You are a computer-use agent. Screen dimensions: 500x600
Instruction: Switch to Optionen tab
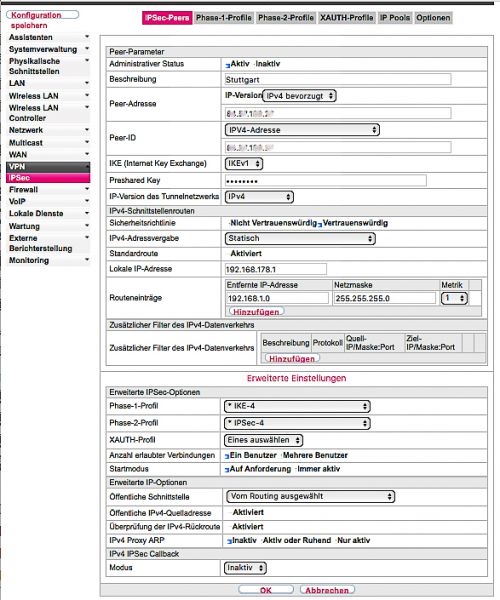(433, 18)
